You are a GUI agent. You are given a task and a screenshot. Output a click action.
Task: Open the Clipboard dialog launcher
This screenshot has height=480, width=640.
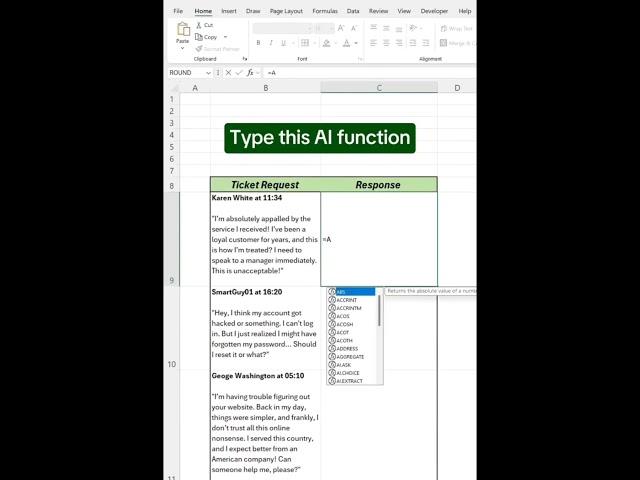pyautogui.click(x=245, y=59)
